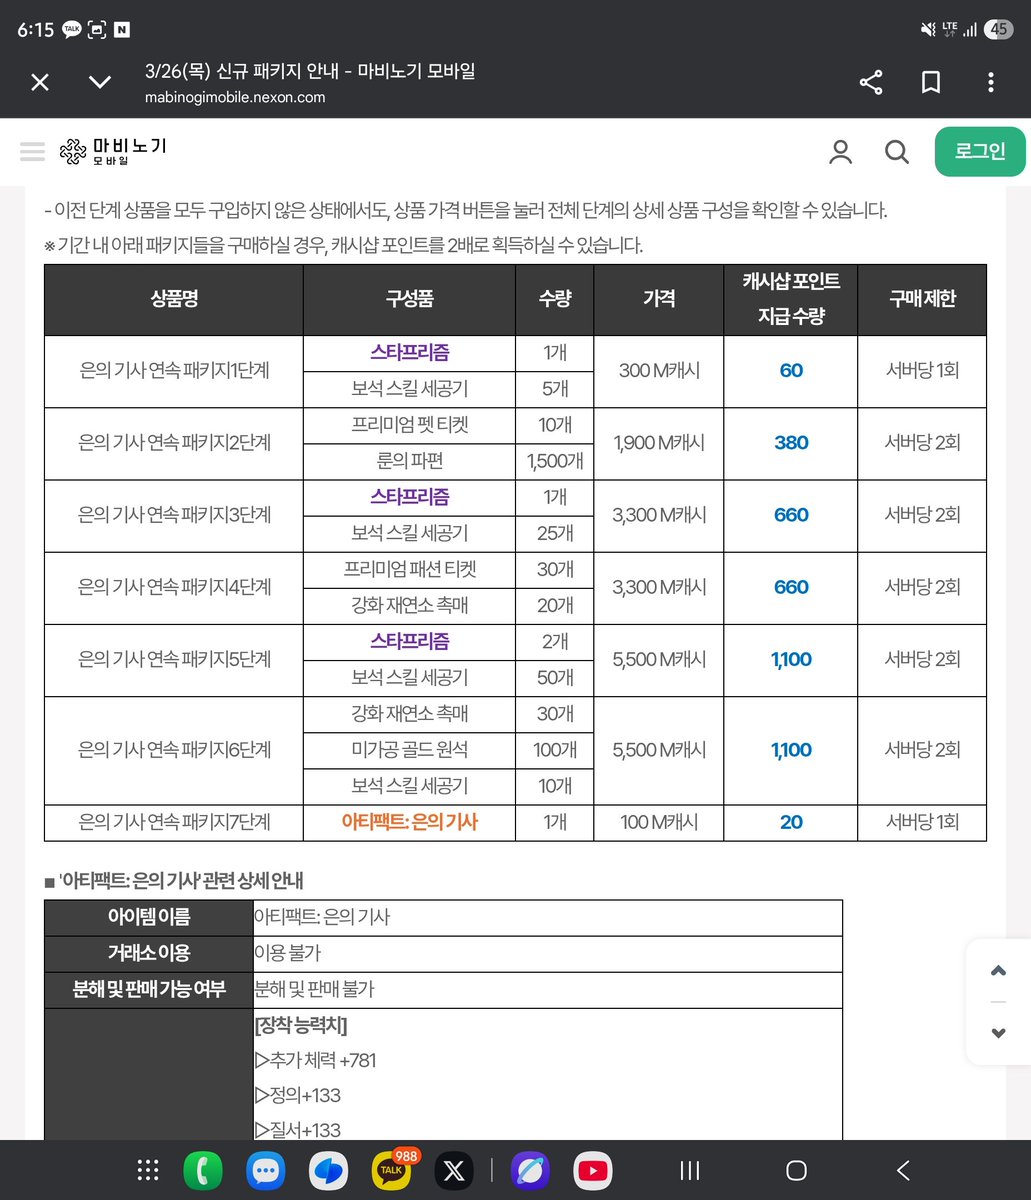Jump to page top with up arrow

coord(998,971)
